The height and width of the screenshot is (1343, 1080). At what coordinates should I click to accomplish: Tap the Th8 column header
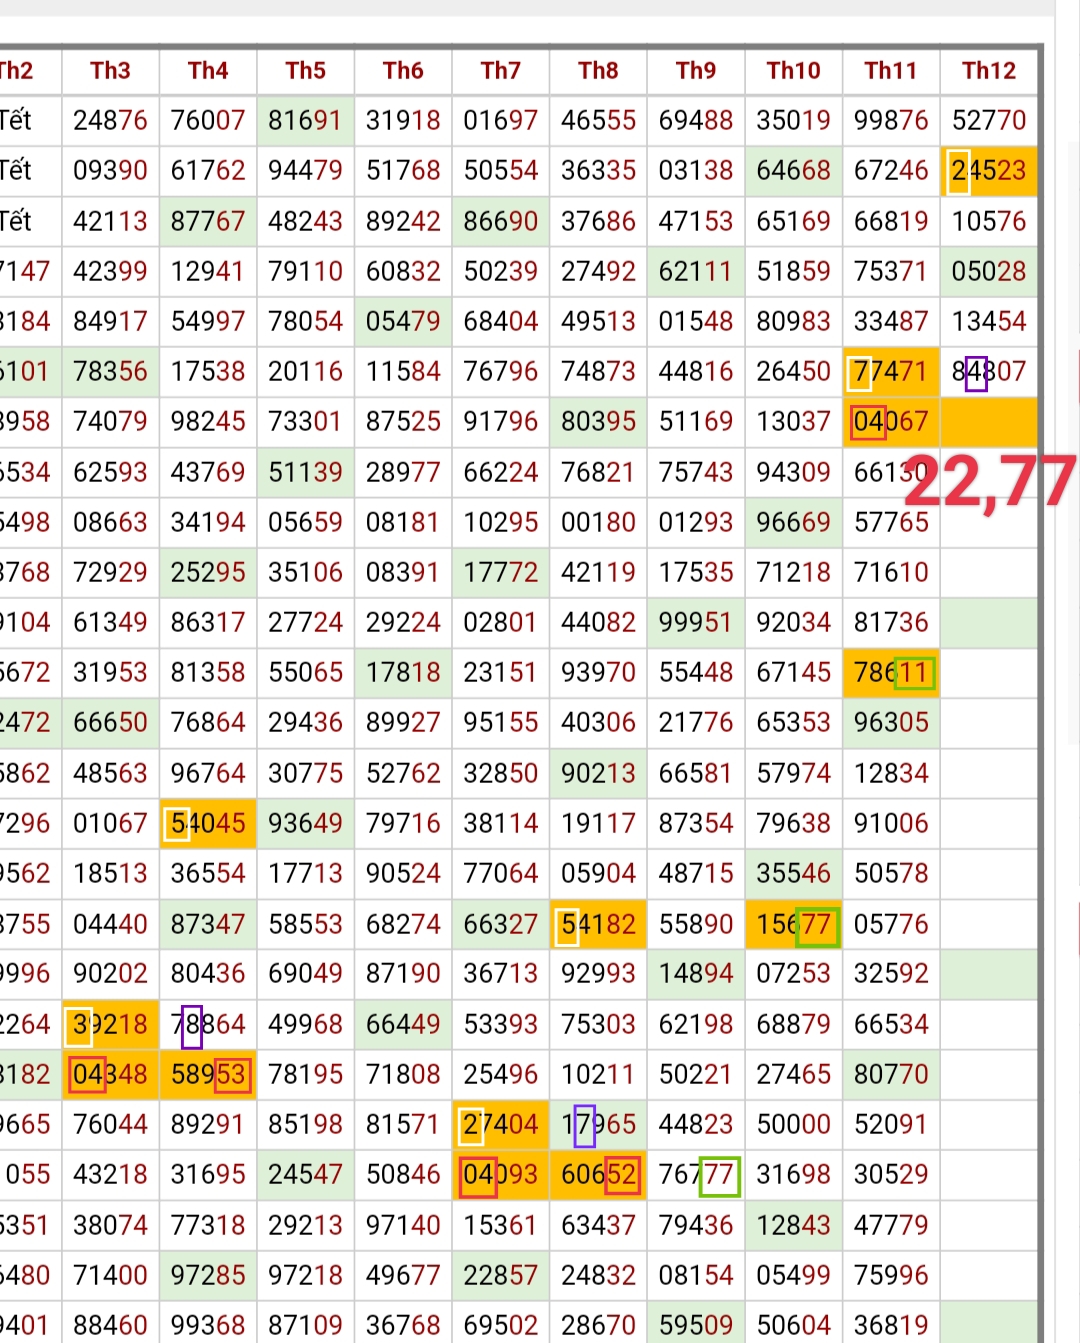tap(598, 70)
